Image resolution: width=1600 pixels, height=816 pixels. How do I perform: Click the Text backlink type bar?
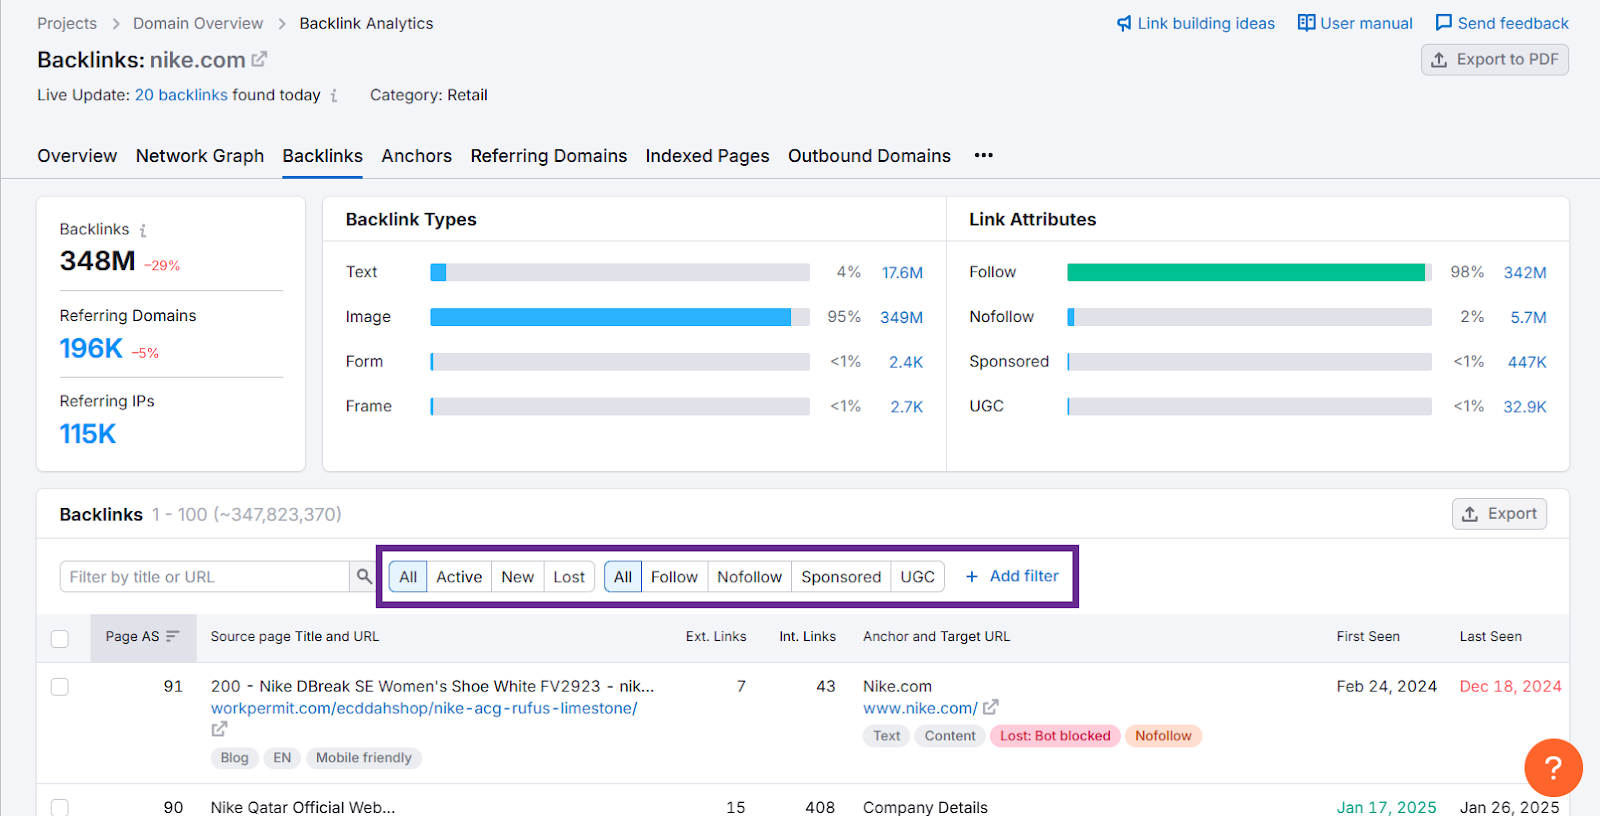click(x=620, y=272)
